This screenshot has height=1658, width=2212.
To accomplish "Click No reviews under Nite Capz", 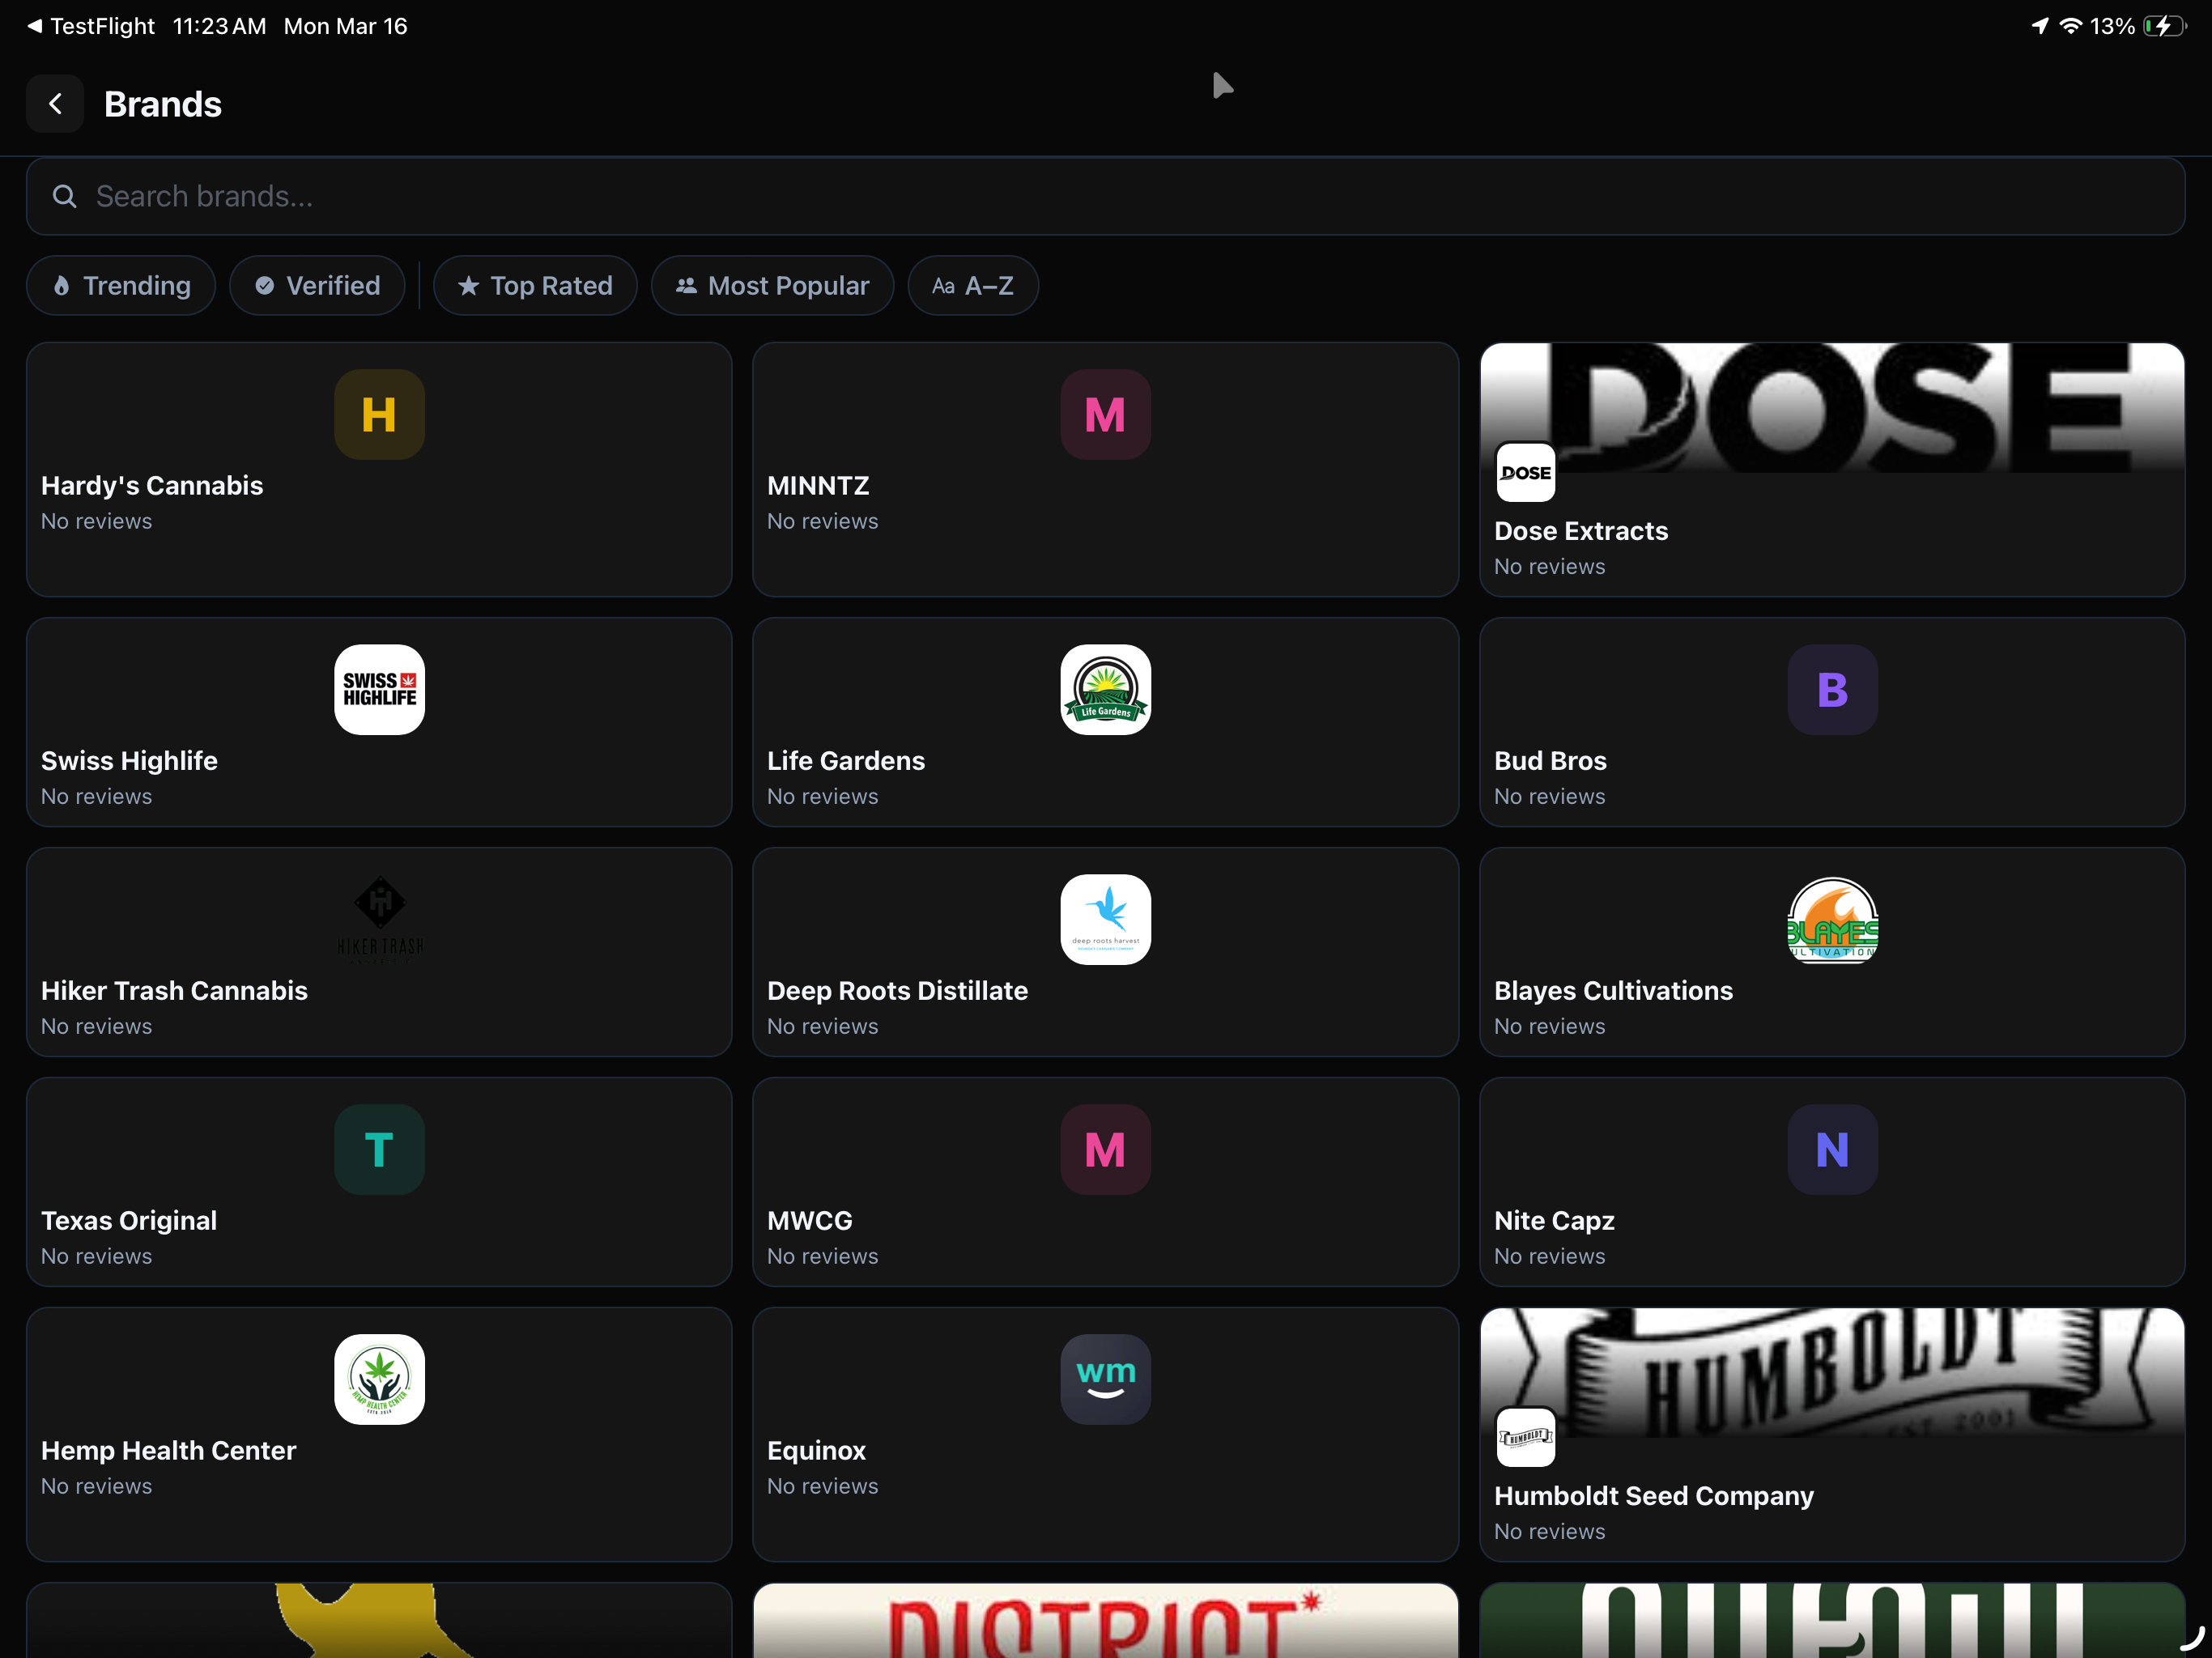I will (x=1550, y=1257).
